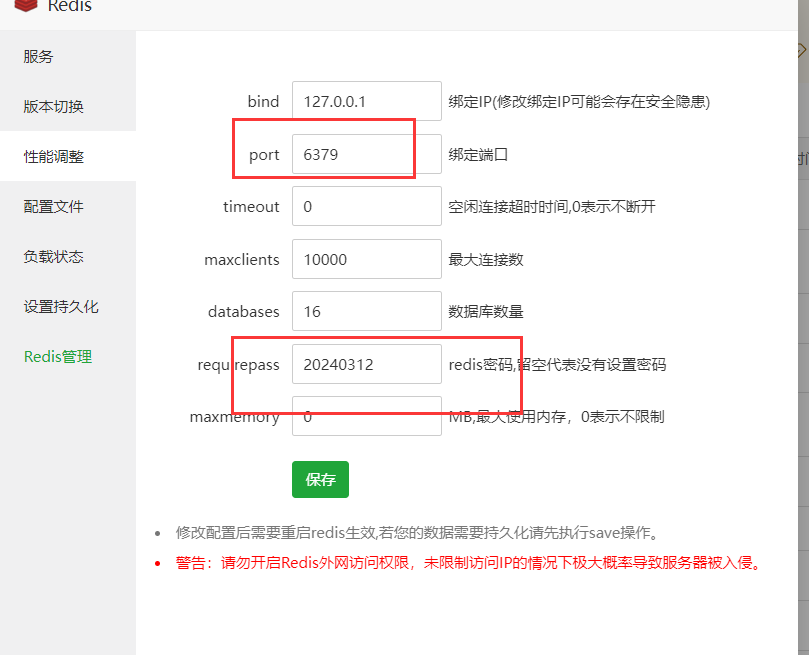Click the red 警告 warning message
The image size is (809, 655).
click(468, 562)
